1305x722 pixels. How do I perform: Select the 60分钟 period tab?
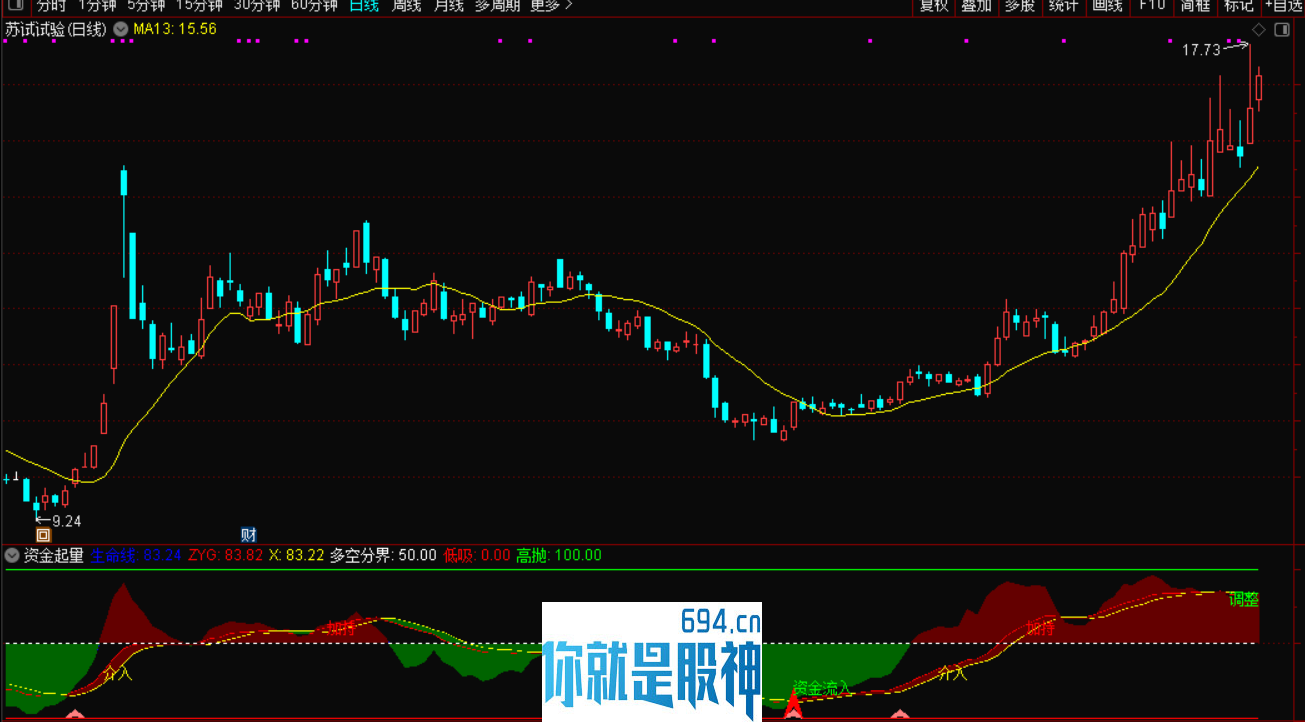[314, 5]
